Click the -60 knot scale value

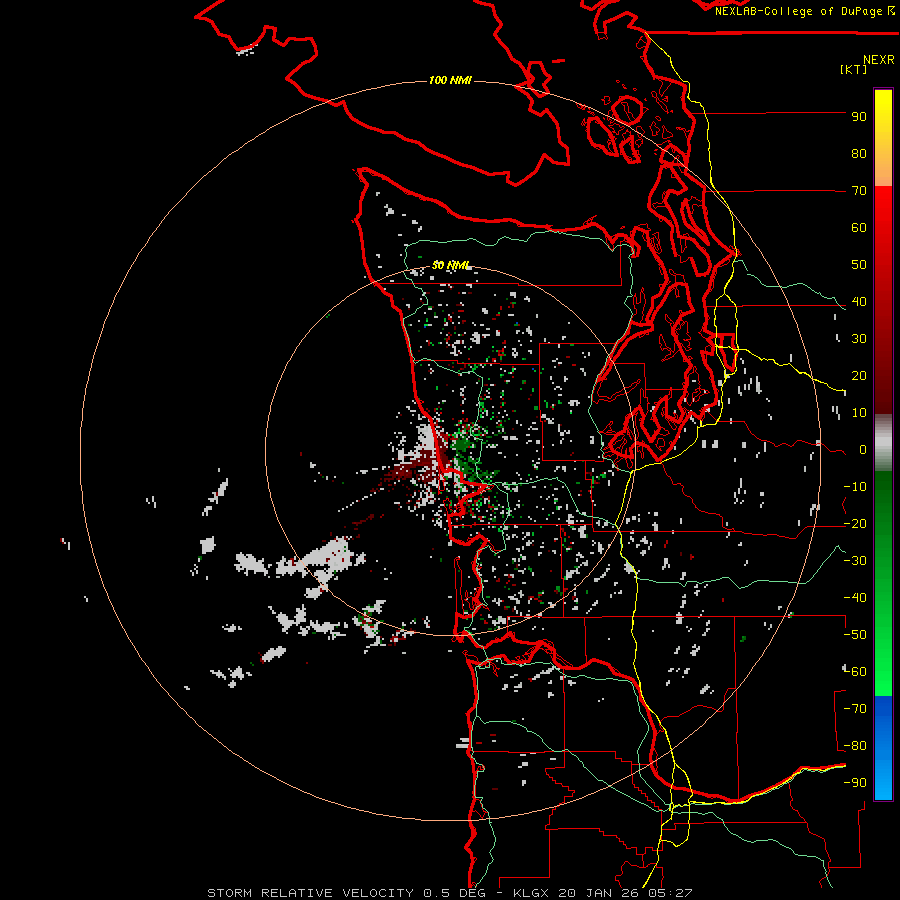pyautogui.click(x=855, y=672)
